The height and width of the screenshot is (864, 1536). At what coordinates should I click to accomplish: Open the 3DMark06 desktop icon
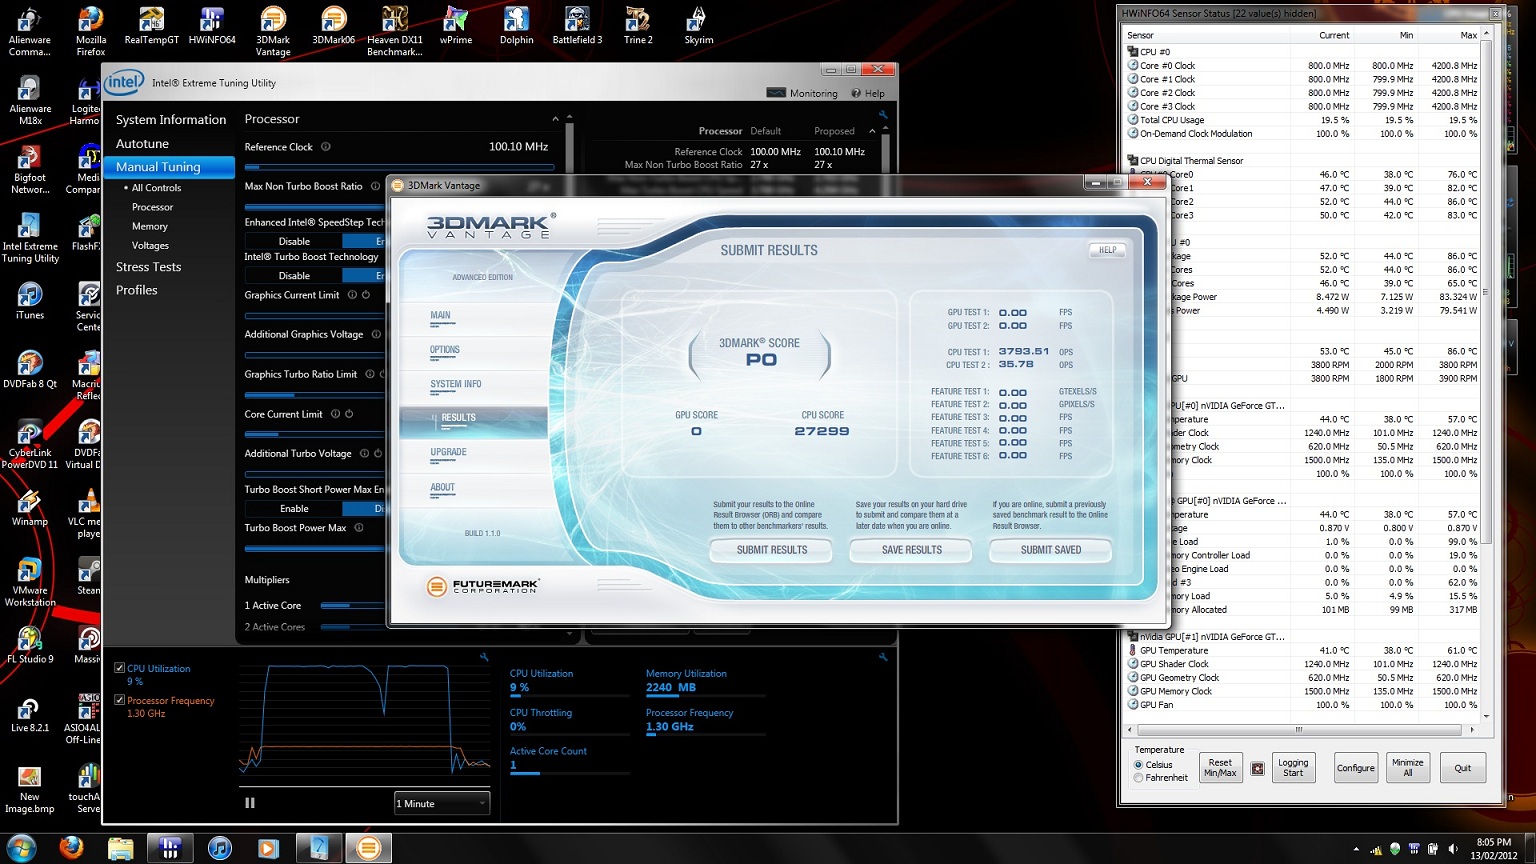click(333, 26)
